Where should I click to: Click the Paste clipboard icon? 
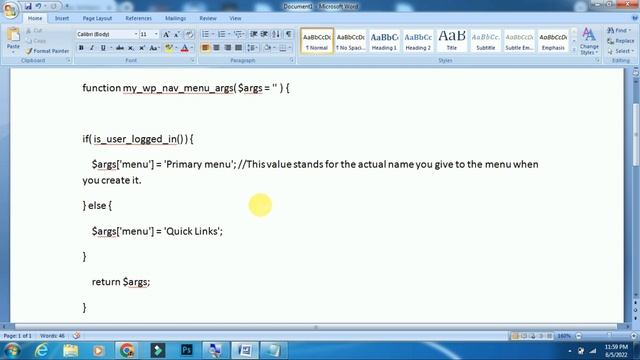(13, 35)
